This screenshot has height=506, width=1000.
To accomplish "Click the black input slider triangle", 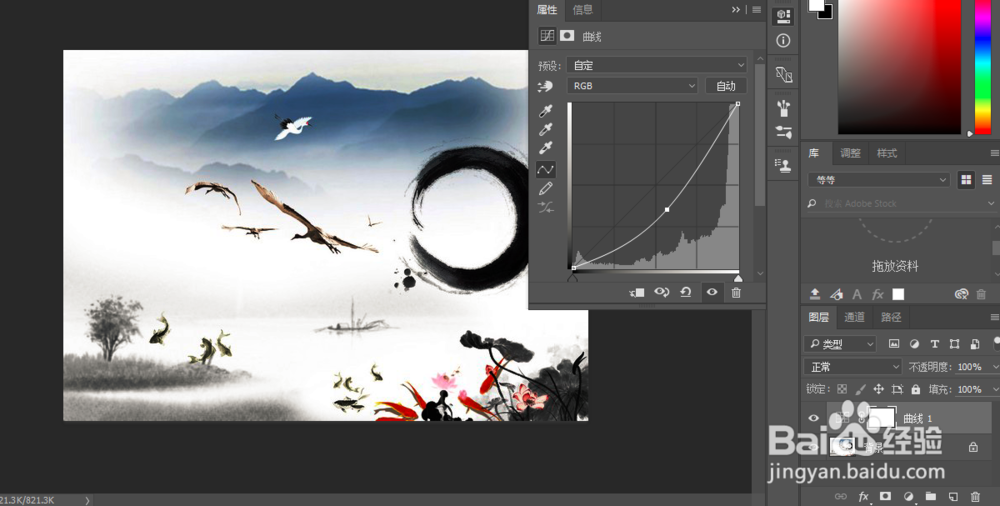I will 573,278.
